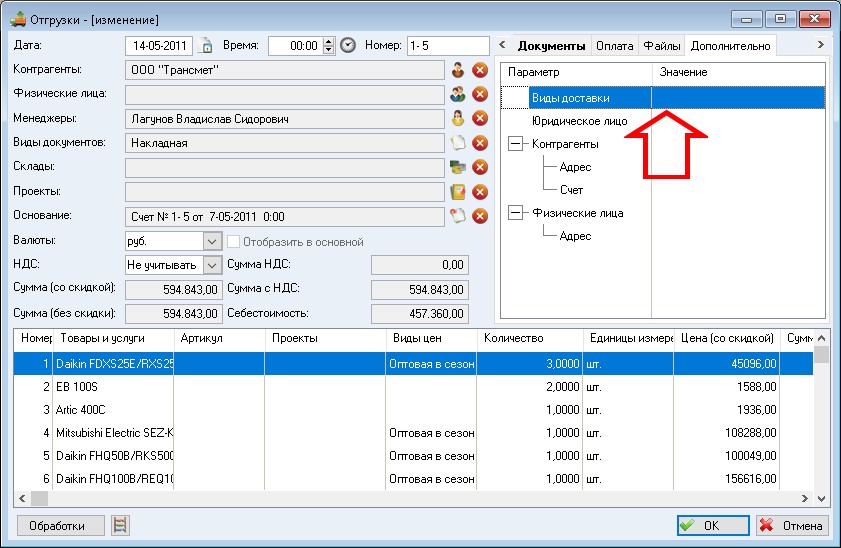Click the Отмена button
This screenshot has width=841, height=548.
791,525
